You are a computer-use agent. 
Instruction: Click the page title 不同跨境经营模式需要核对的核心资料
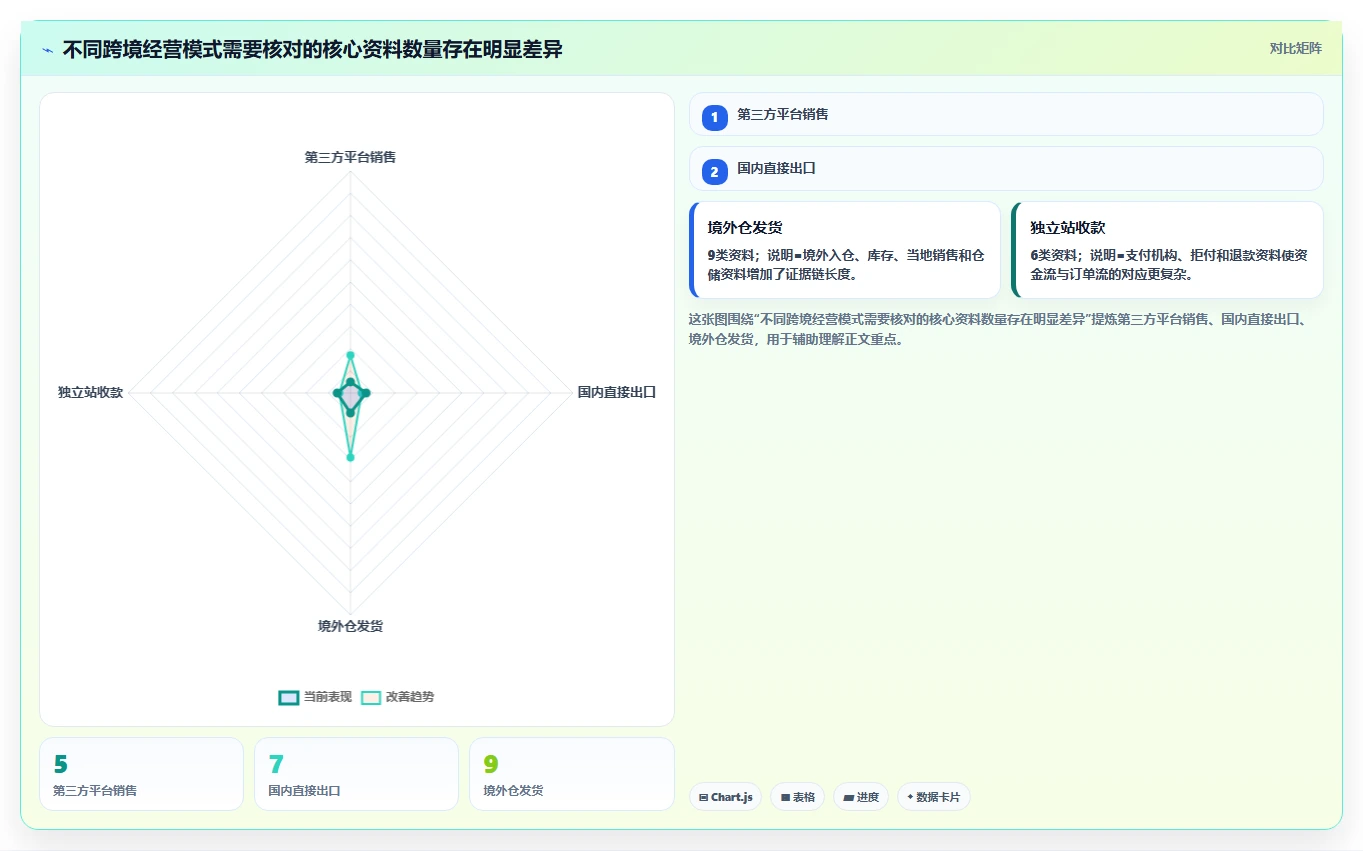click(312, 49)
